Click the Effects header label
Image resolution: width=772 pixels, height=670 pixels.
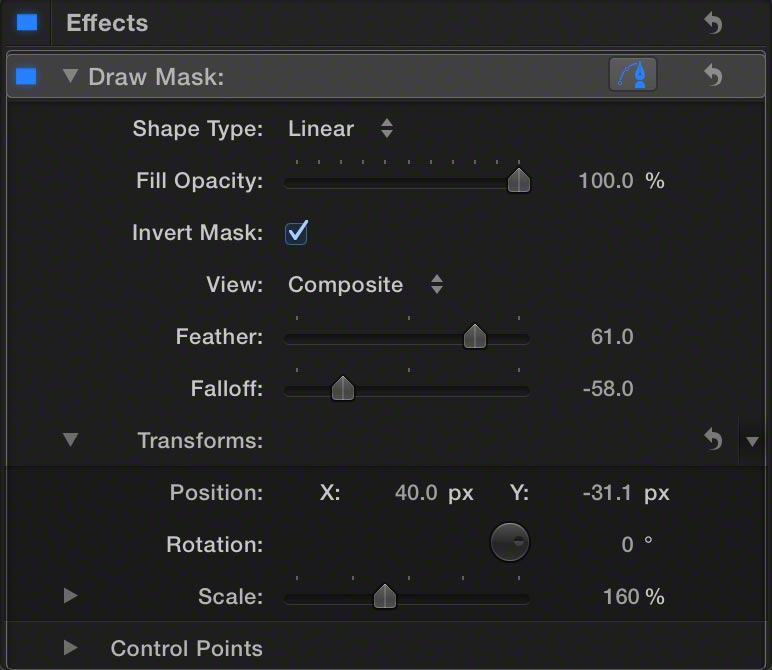(x=107, y=23)
